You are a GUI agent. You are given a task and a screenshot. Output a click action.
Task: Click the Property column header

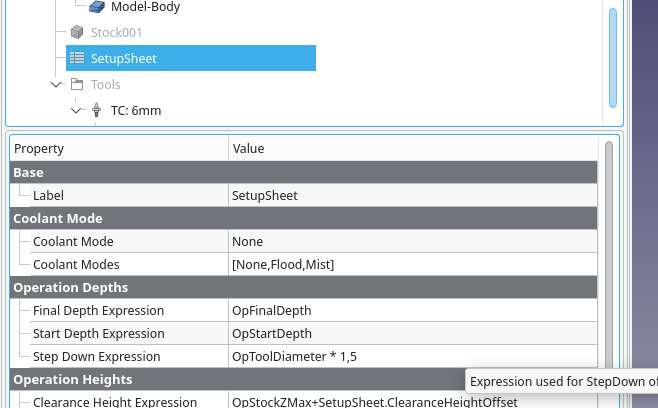(118, 149)
